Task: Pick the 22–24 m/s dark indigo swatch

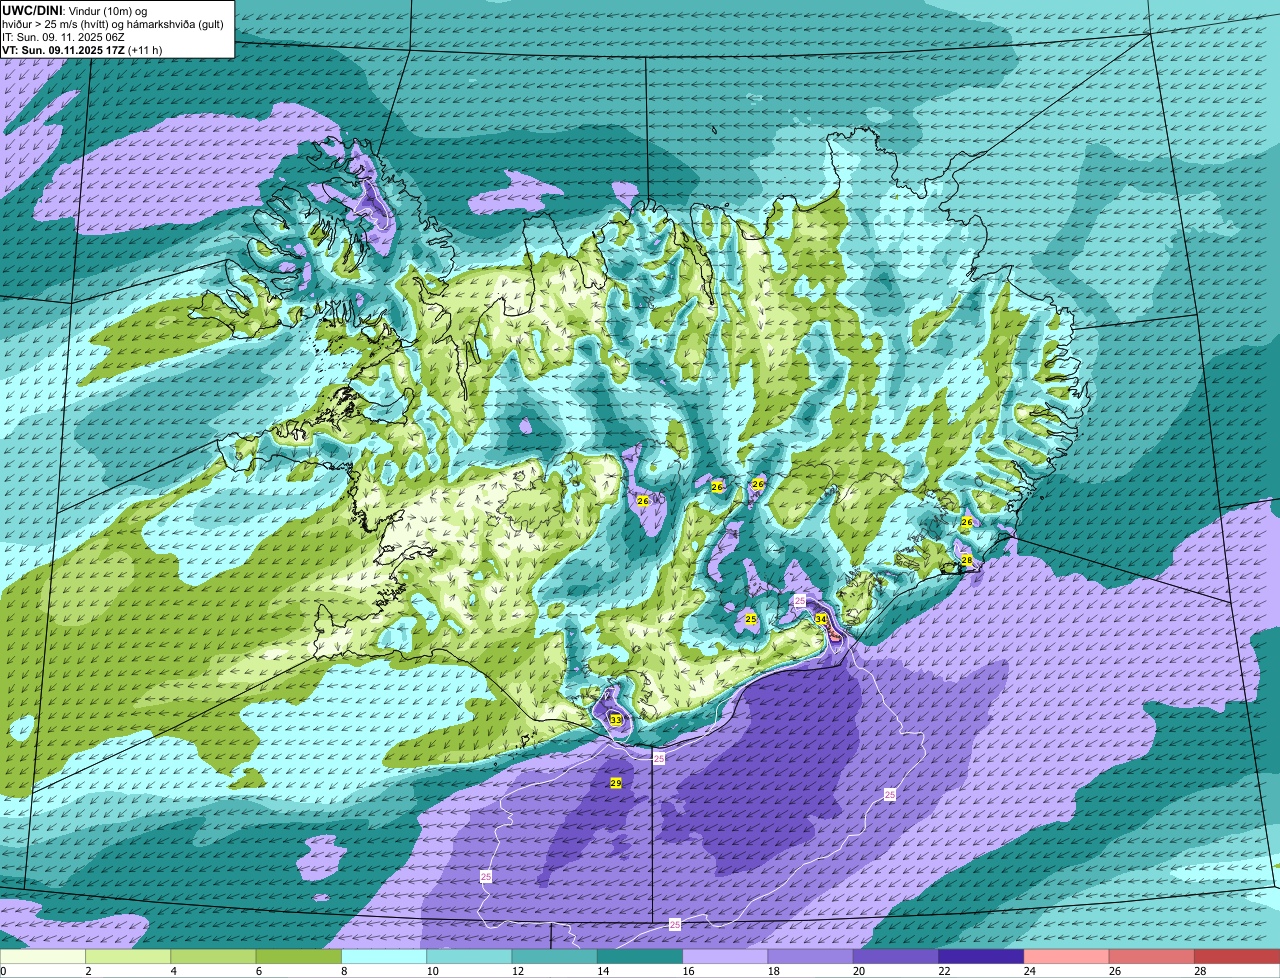Action: coord(981,956)
